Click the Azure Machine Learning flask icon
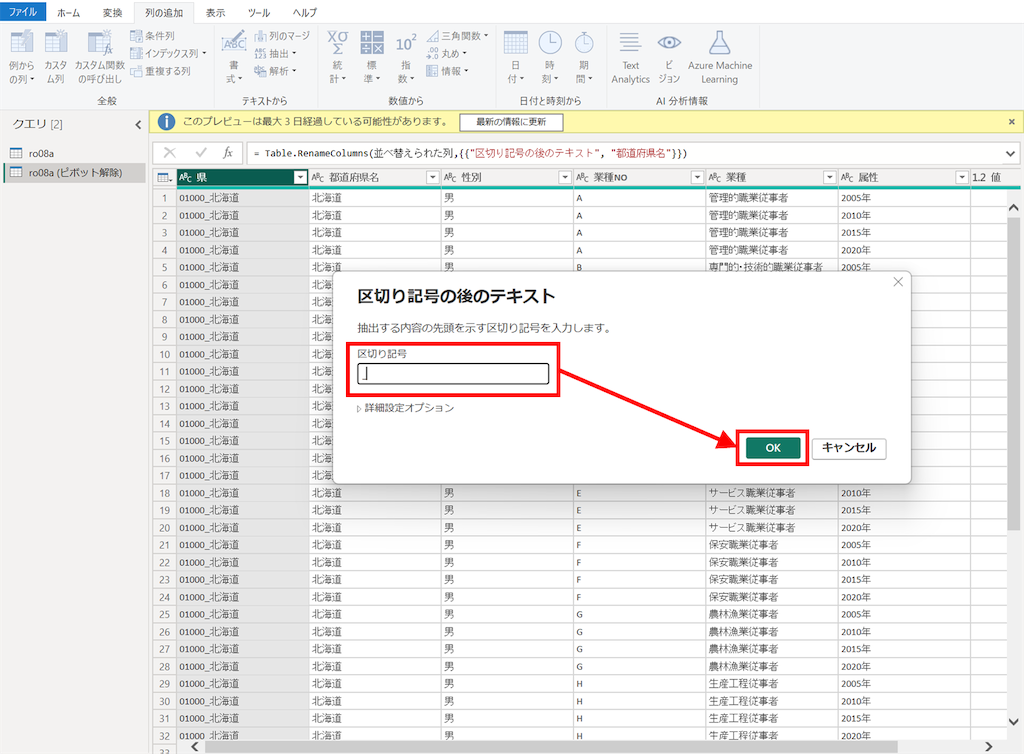This screenshot has width=1024, height=754. pyautogui.click(x=720, y=42)
